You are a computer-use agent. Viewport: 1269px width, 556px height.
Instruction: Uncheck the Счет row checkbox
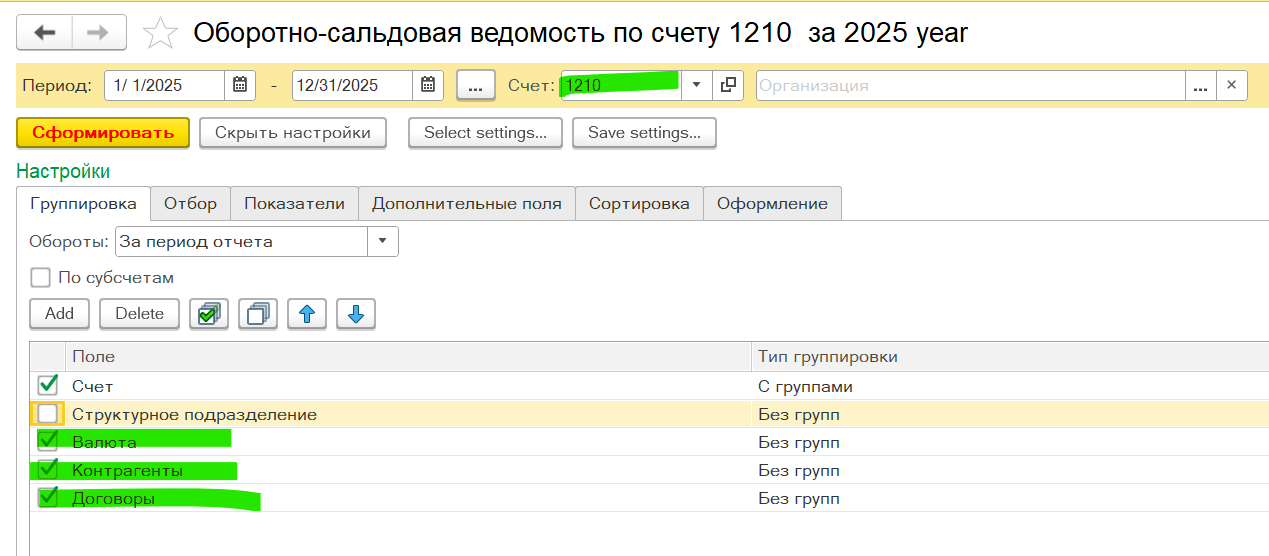47,385
